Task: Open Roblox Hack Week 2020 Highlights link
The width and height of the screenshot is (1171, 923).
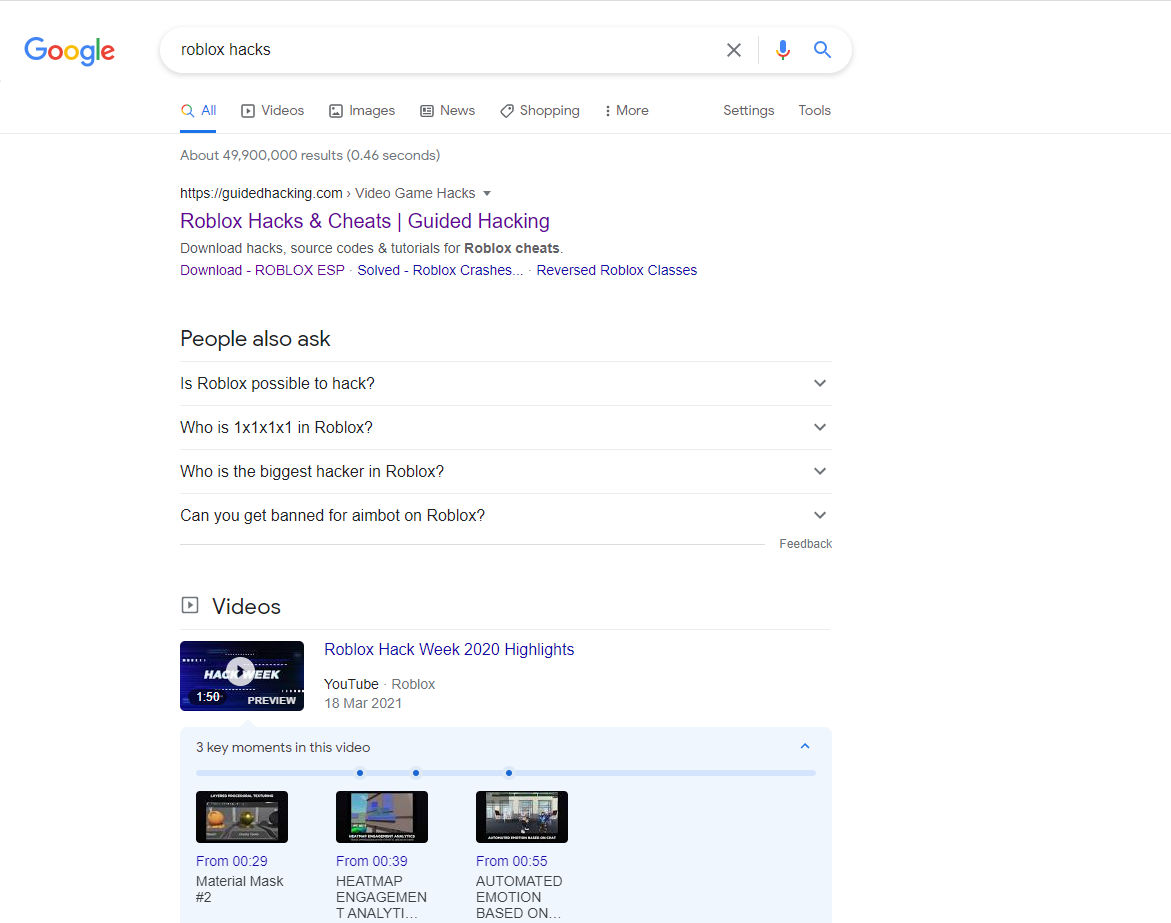Action: point(449,650)
